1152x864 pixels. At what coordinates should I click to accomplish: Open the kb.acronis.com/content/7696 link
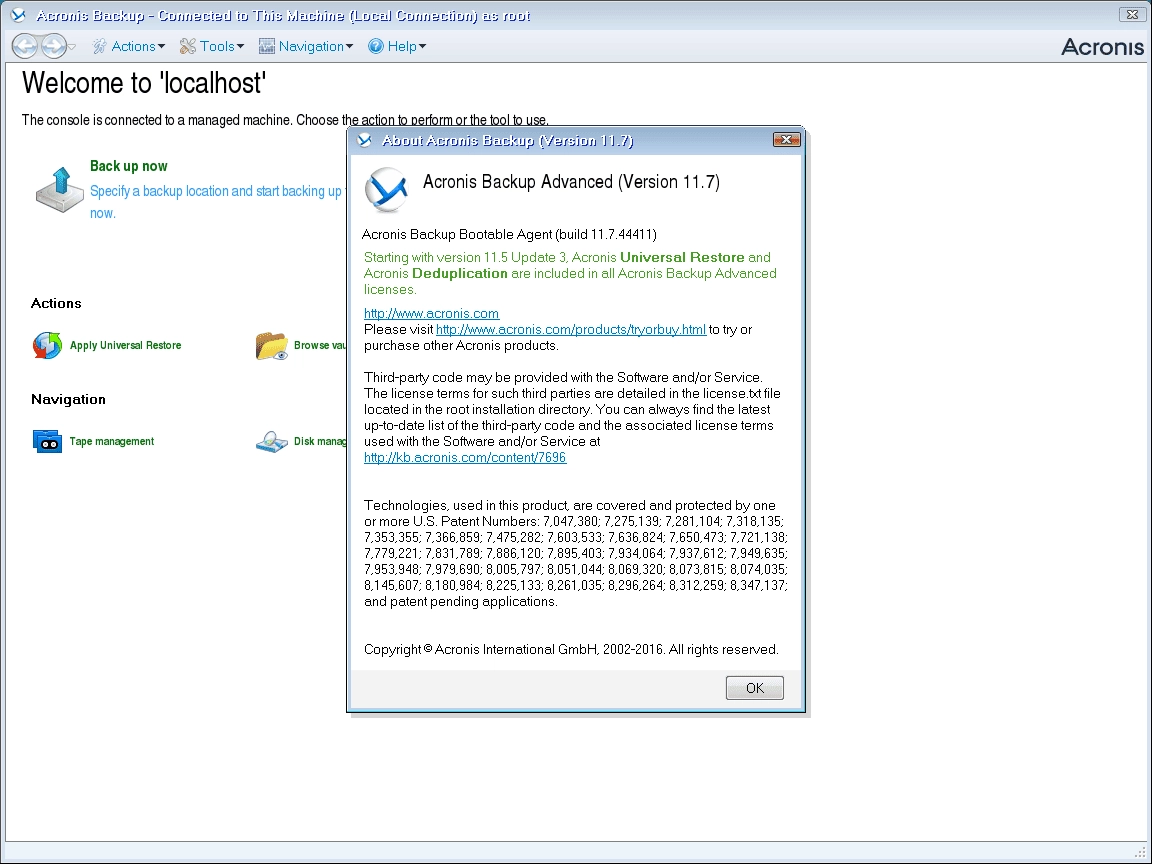(465, 458)
